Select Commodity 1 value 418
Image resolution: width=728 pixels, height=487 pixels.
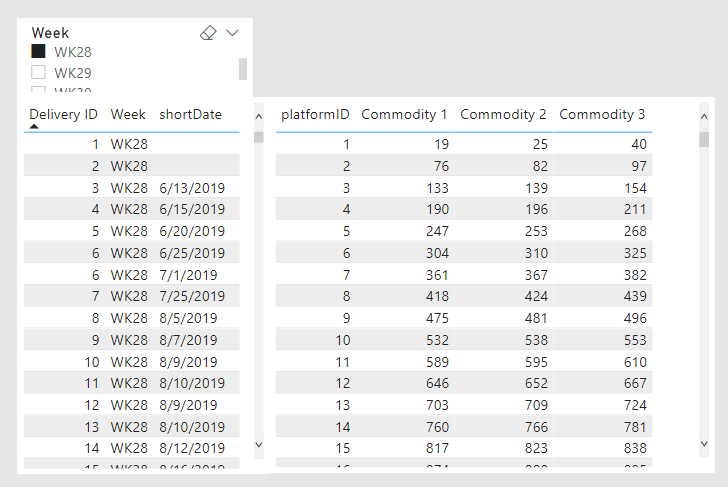438,296
